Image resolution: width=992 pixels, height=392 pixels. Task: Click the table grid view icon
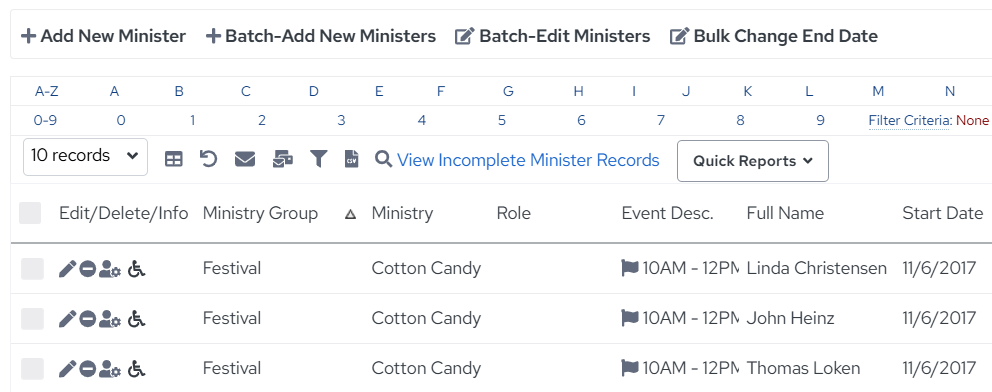click(x=173, y=159)
